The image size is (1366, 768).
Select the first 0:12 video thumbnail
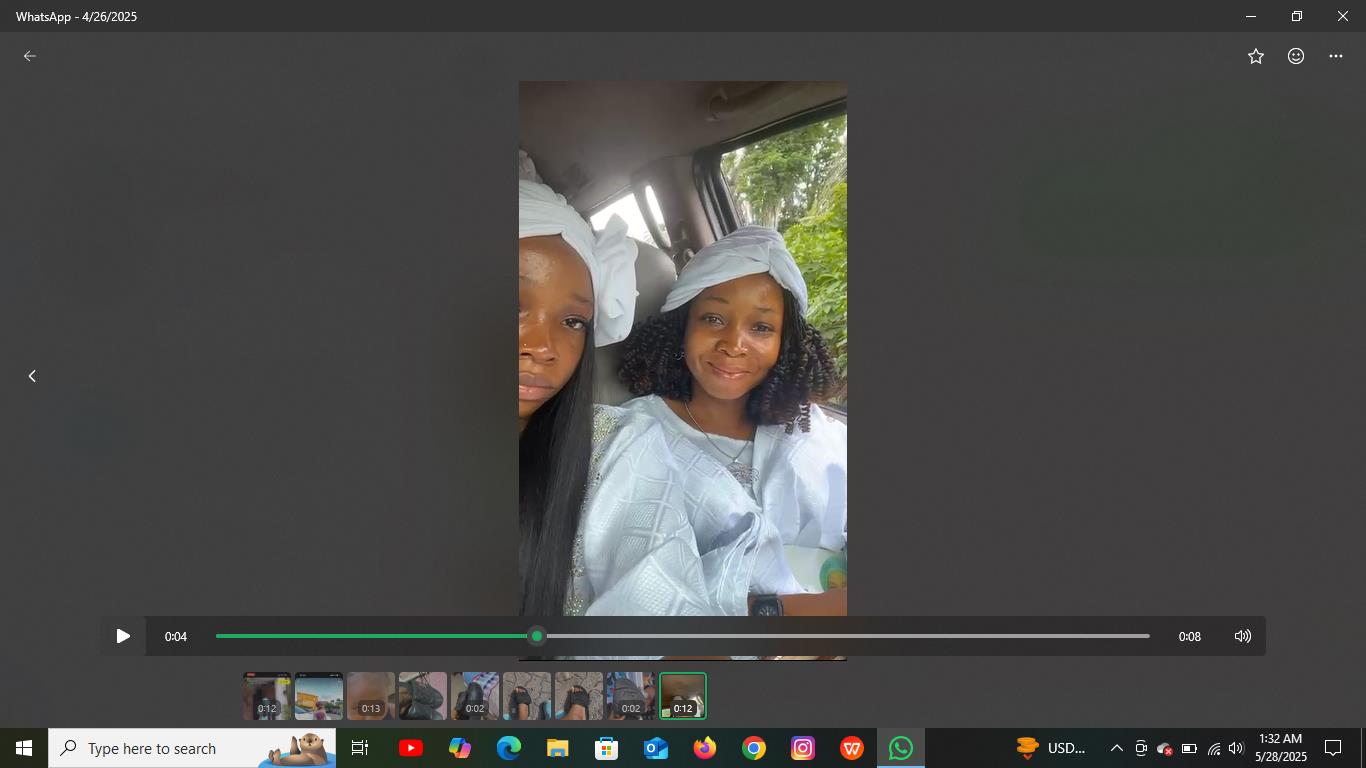pyautogui.click(x=267, y=696)
